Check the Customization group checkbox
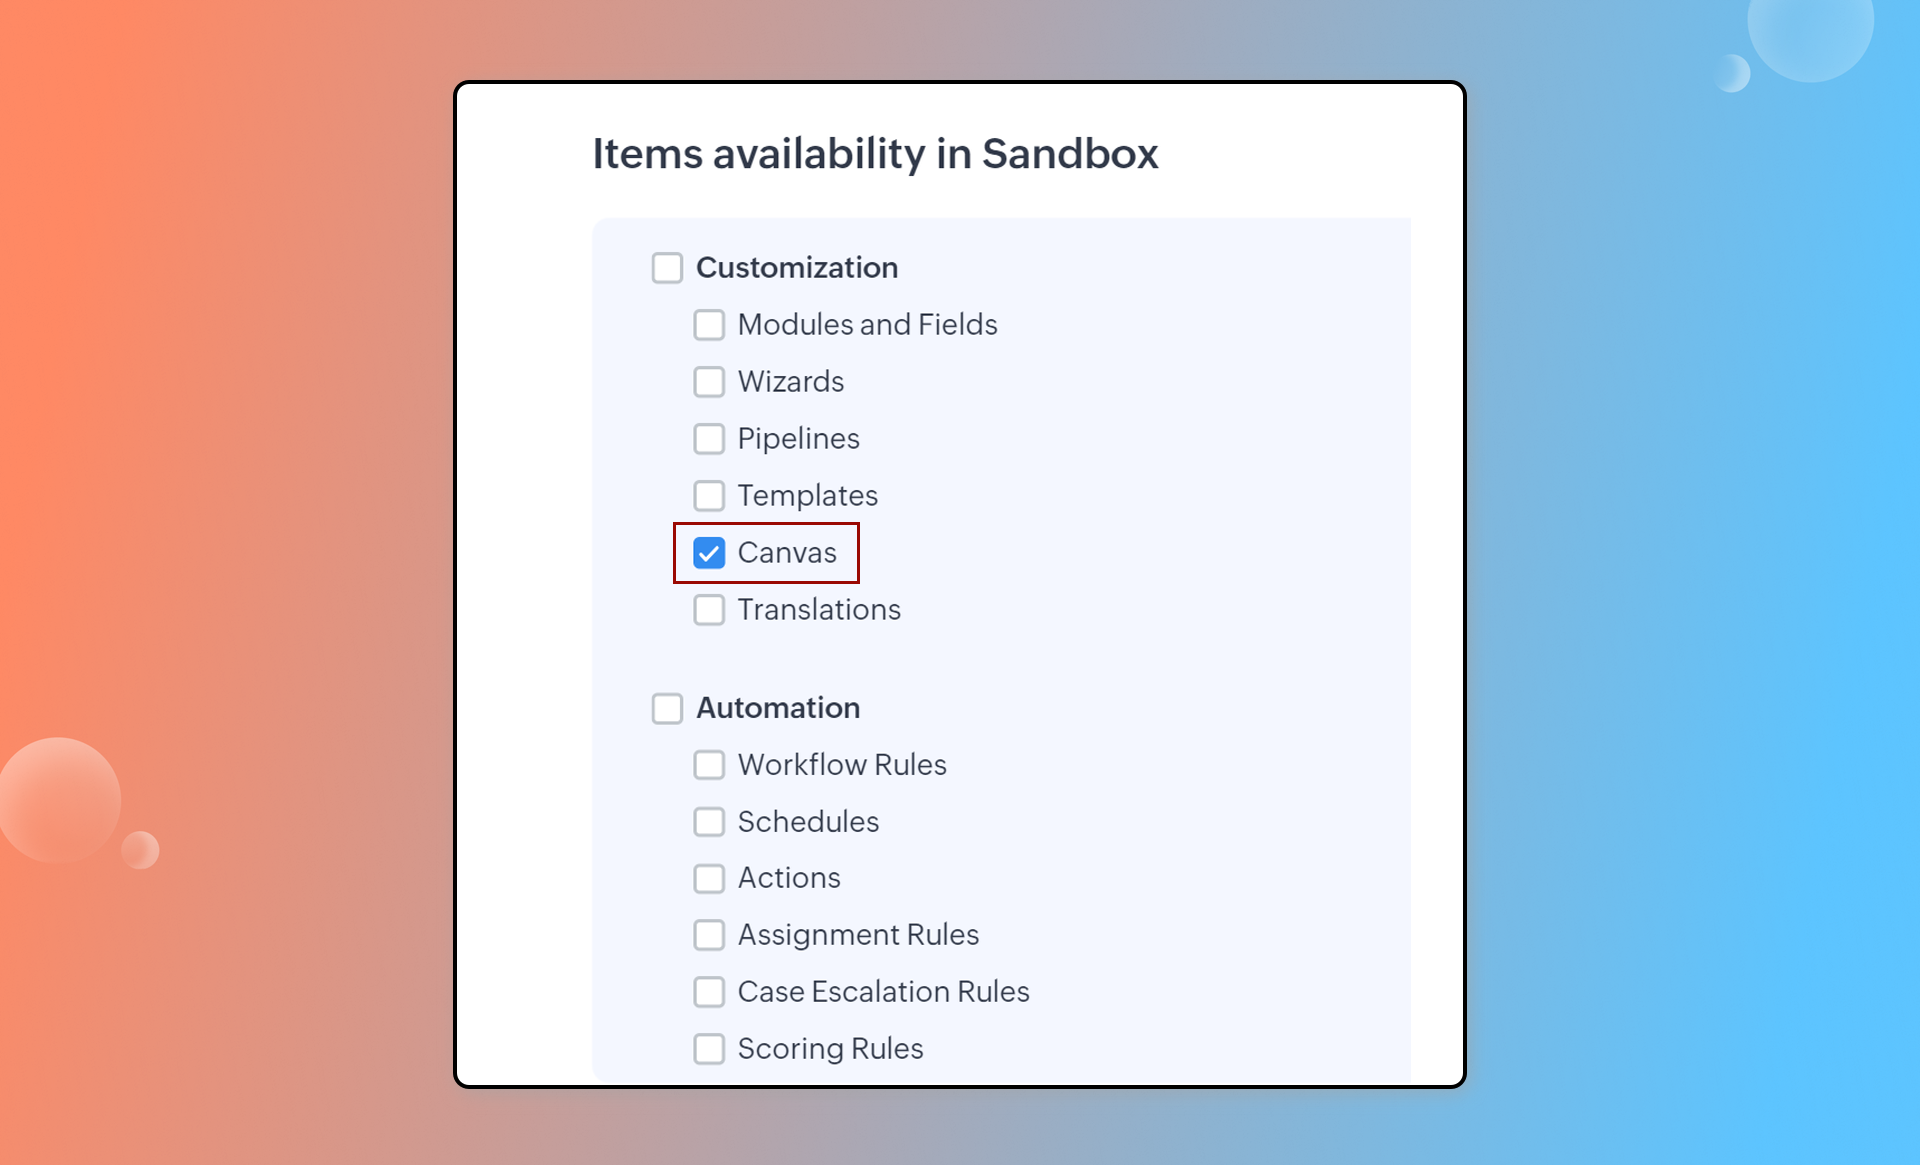The height and width of the screenshot is (1166, 1920). [x=667, y=268]
